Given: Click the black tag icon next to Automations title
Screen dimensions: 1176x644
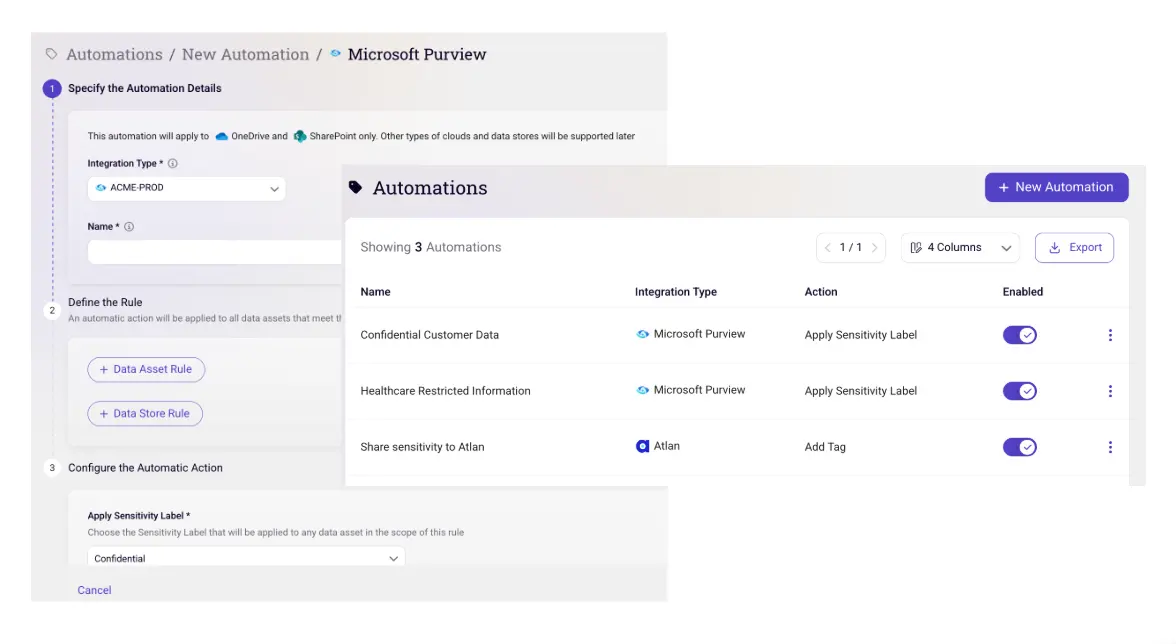Looking at the screenshot, I should click(x=356, y=187).
